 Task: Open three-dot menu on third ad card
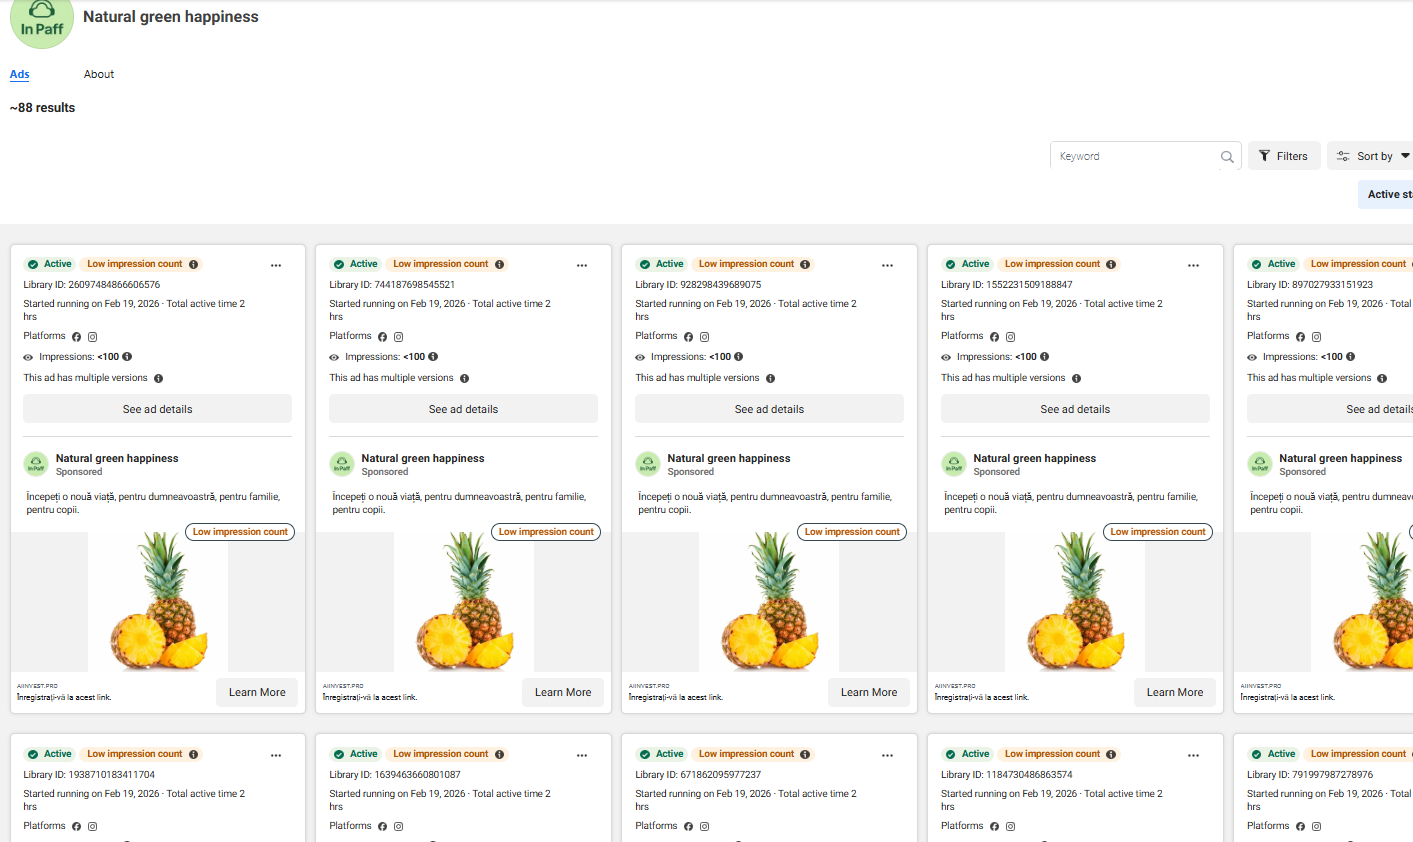click(887, 265)
